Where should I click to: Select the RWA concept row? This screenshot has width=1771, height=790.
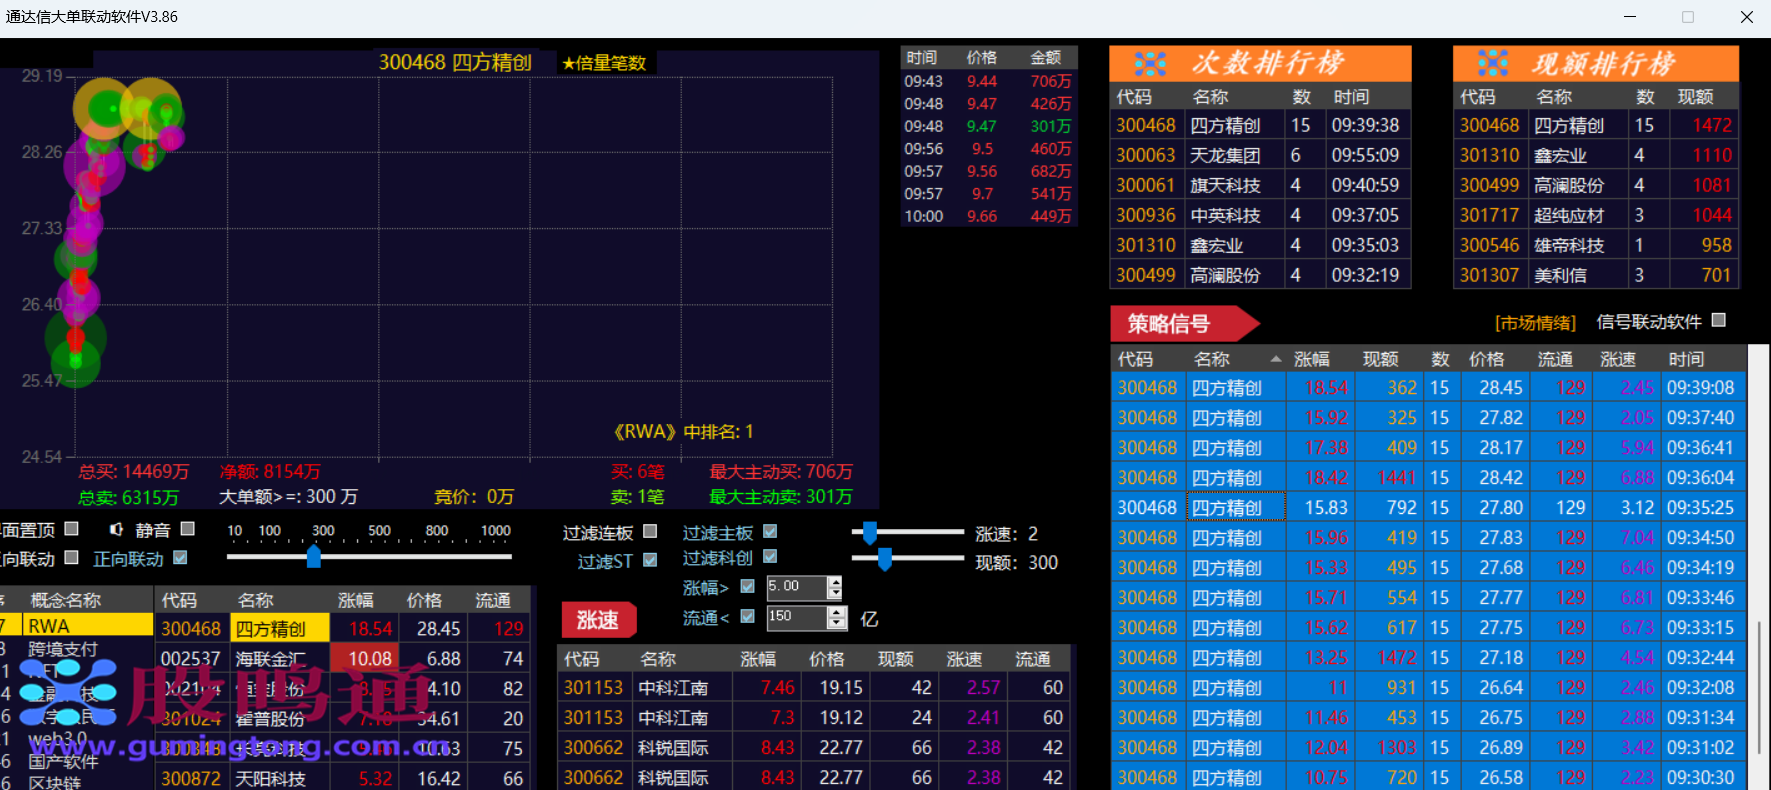coord(76,626)
